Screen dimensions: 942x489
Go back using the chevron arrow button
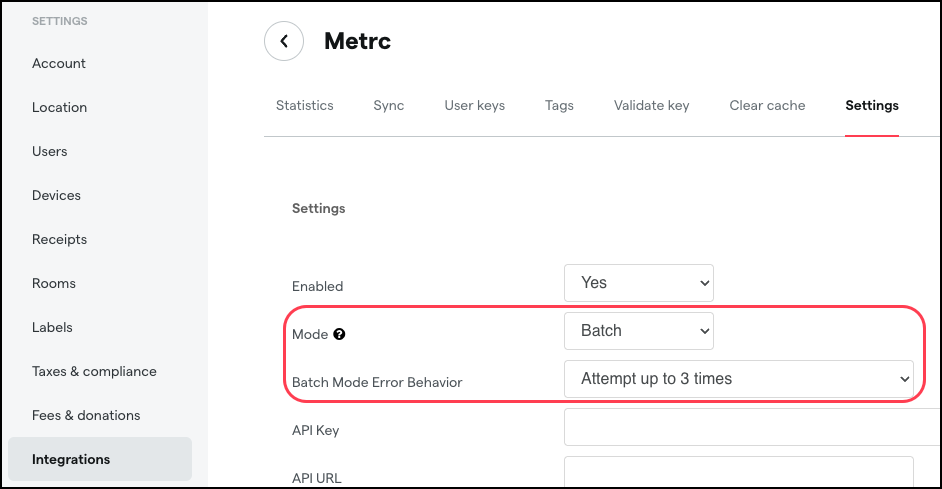(x=284, y=41)
